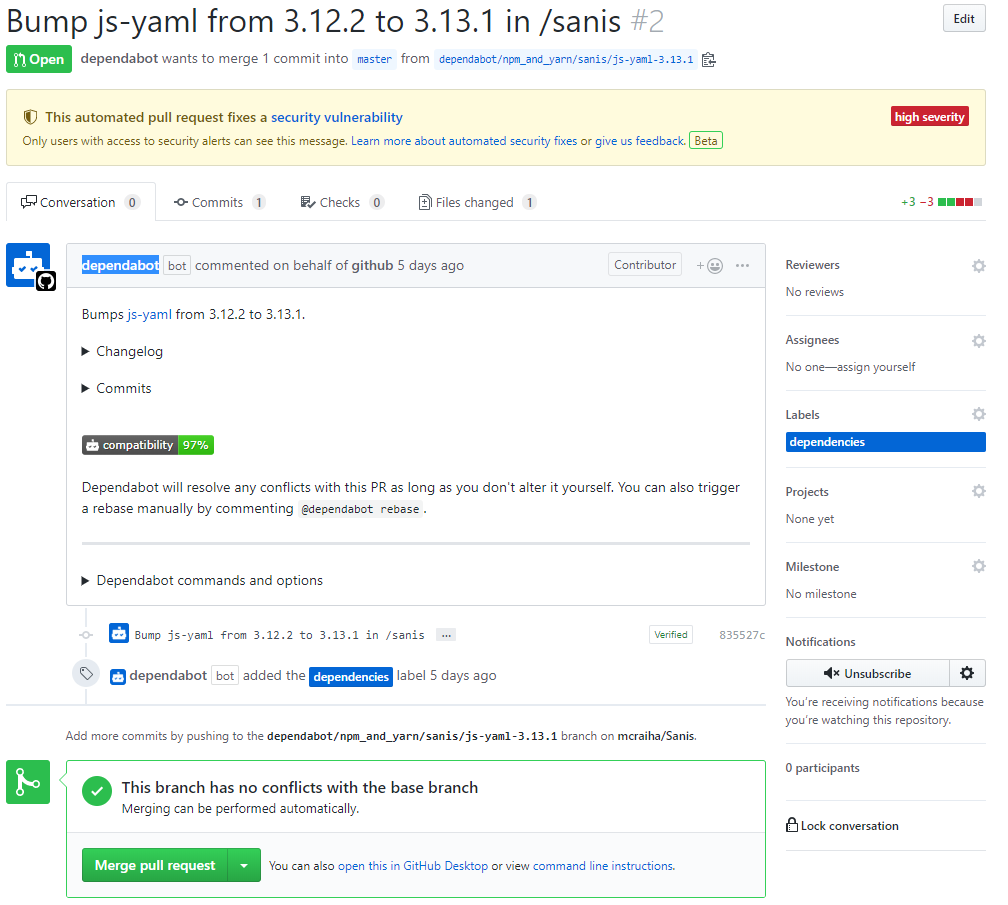Click the Merge pull request button
This screenshot has height=905, width=1008.
[155, 865]
